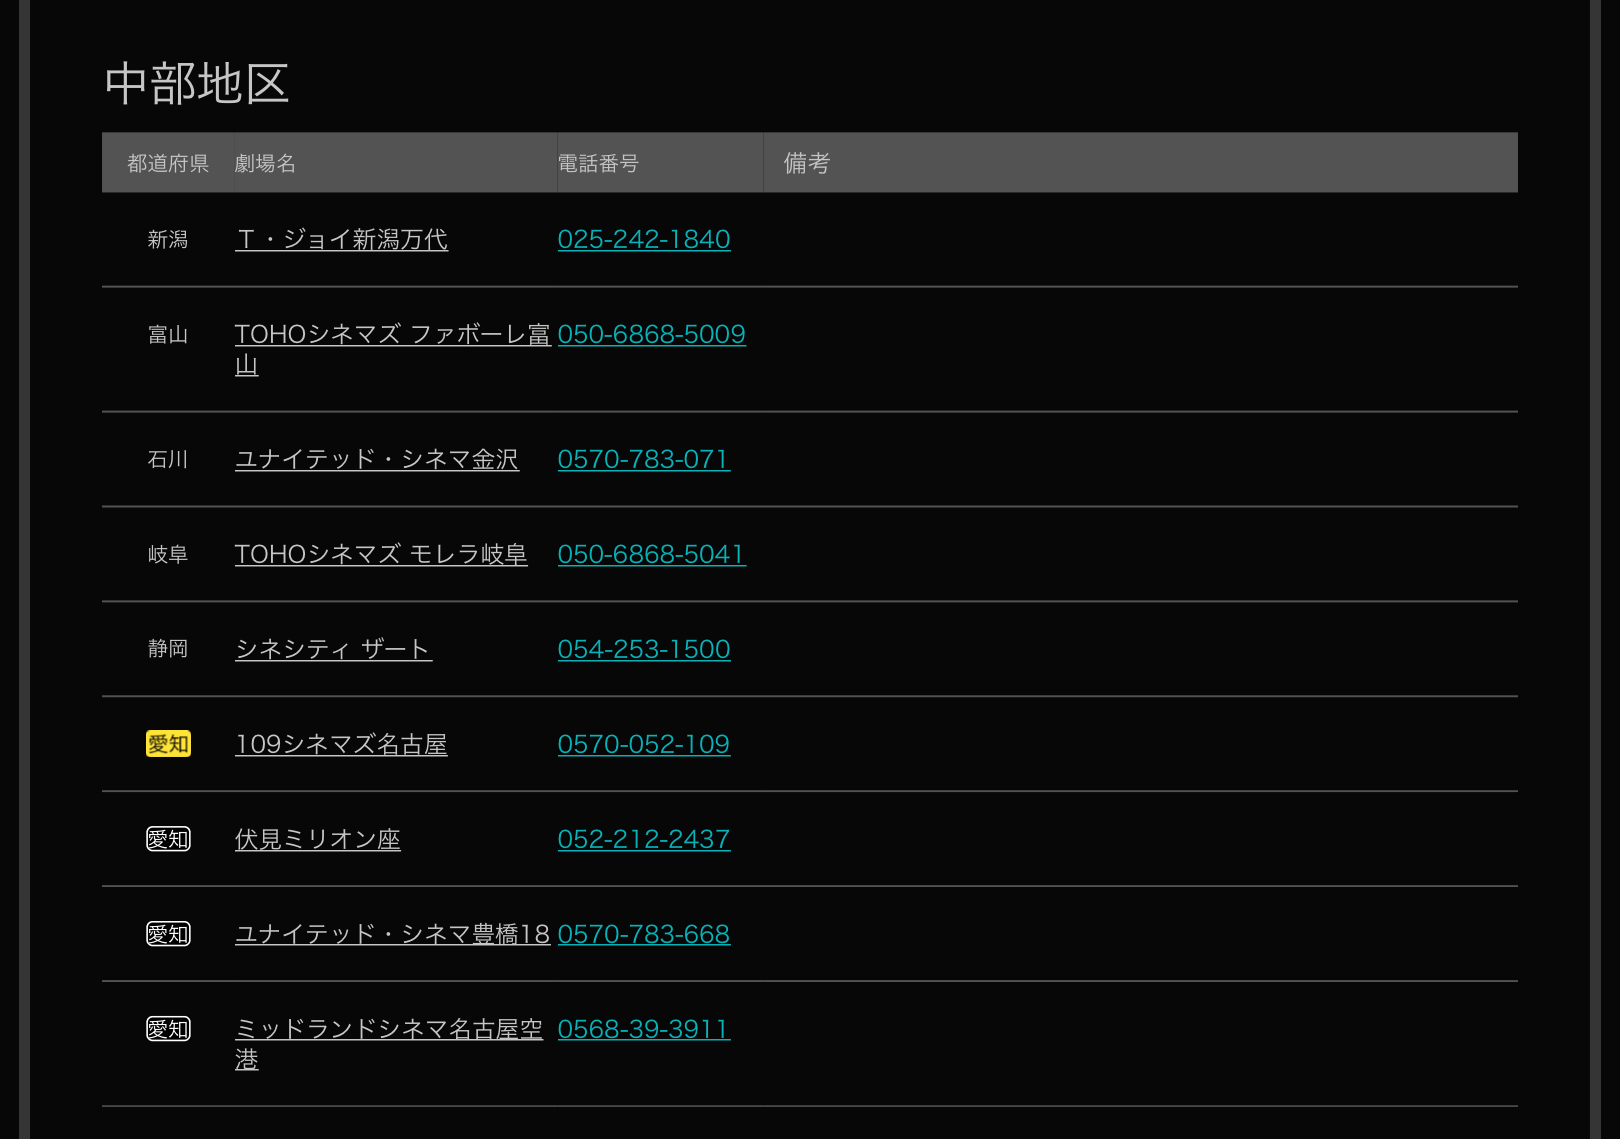Call phone number 0570-783-668
This screenshot has height=1139, width=1620.
(644, 935)
